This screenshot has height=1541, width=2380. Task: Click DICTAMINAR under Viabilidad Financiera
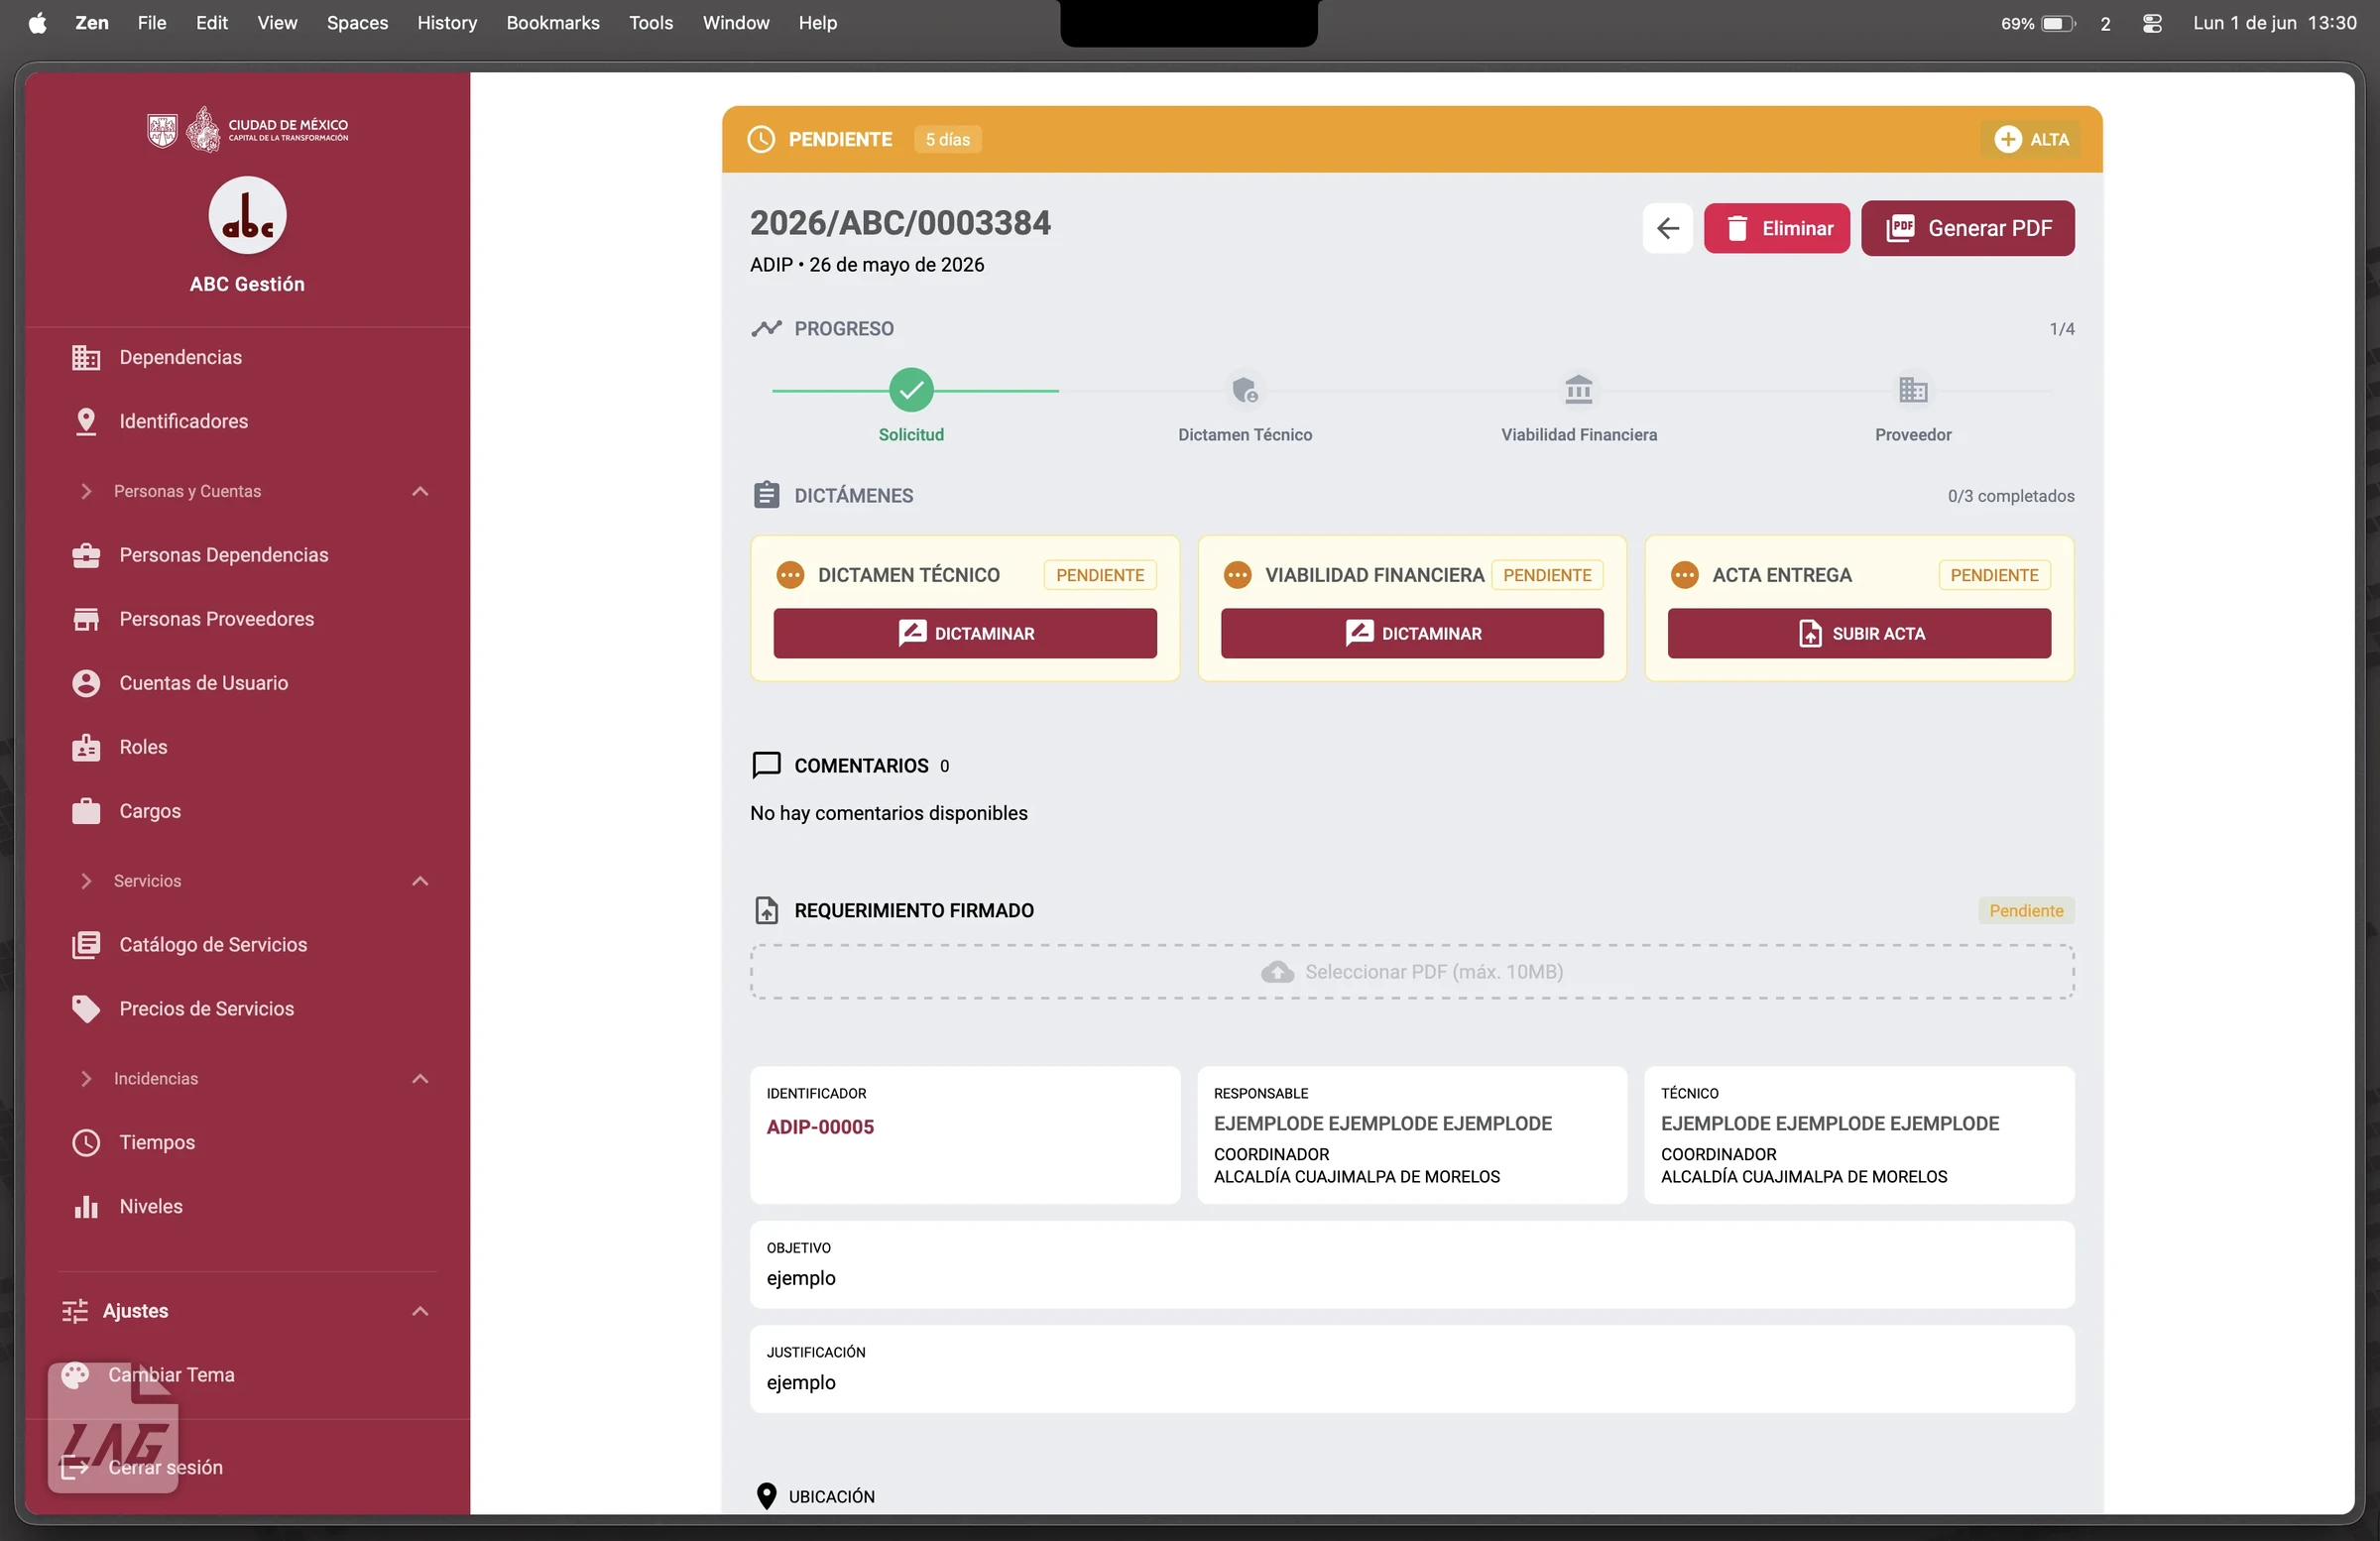(1411, 634)
